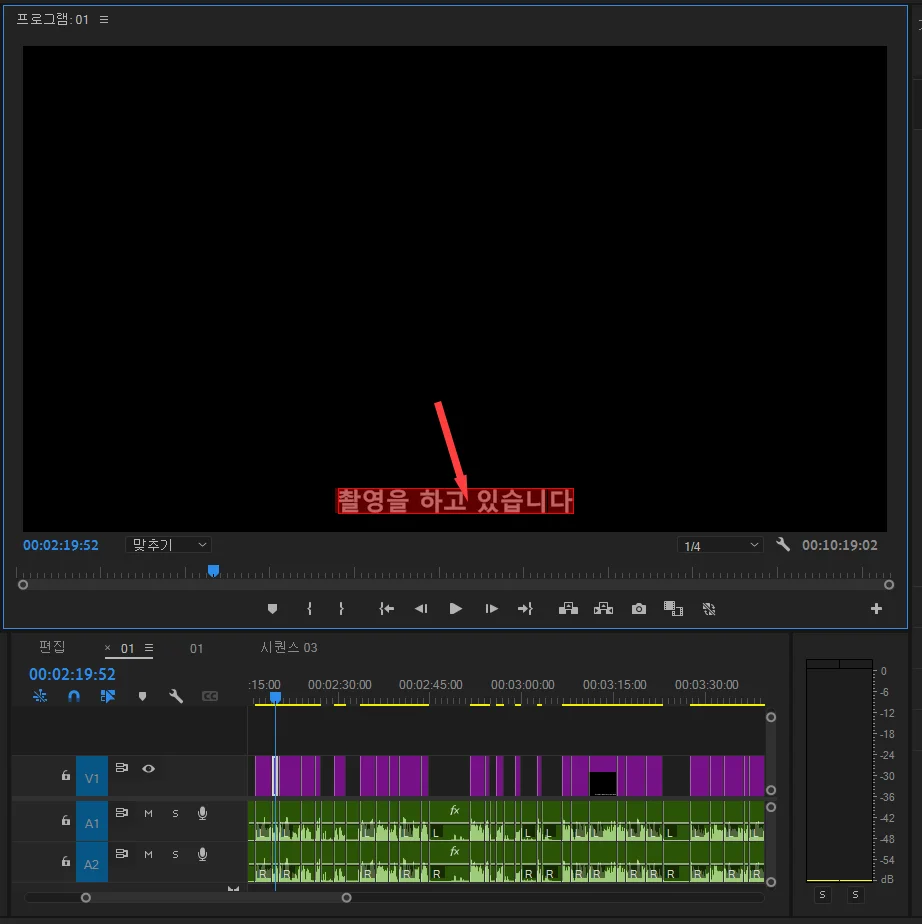Add a marker in the timeline
The width and height of the screenshot is (922, 924).
coord(142,697)
